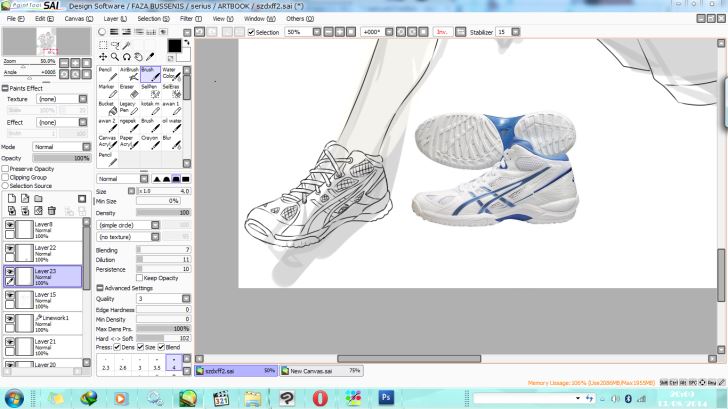Image resolution: width=728 pixels, height=409 pixels.
Task: Select the 2.6 brush size preset
Action: tap(123, 364)
